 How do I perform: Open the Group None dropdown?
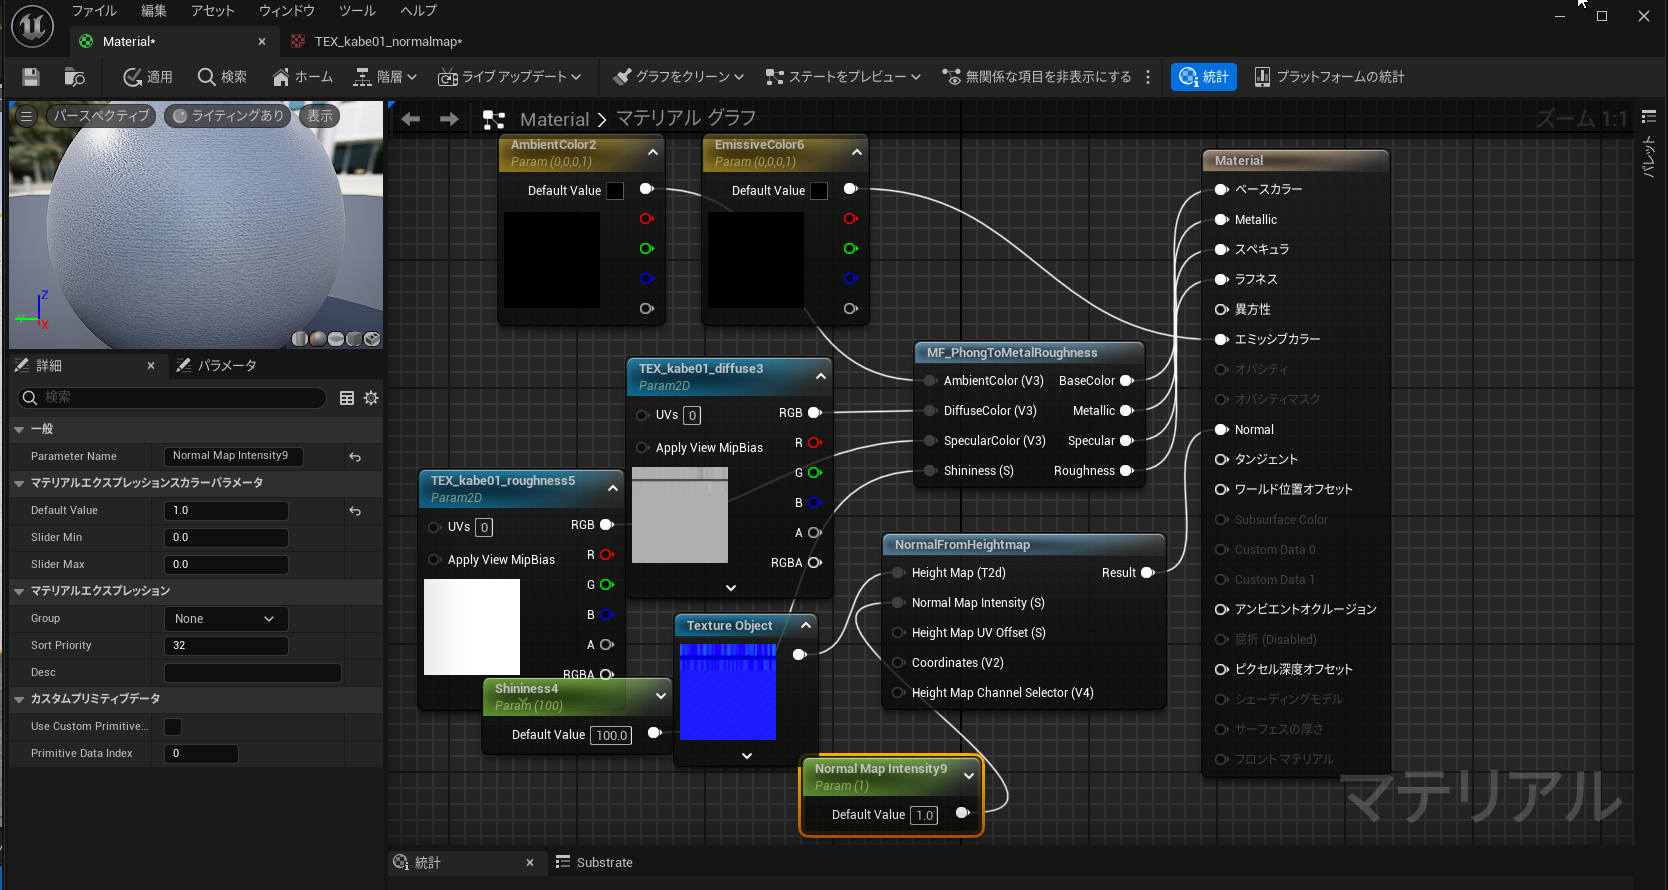point(225,619)
